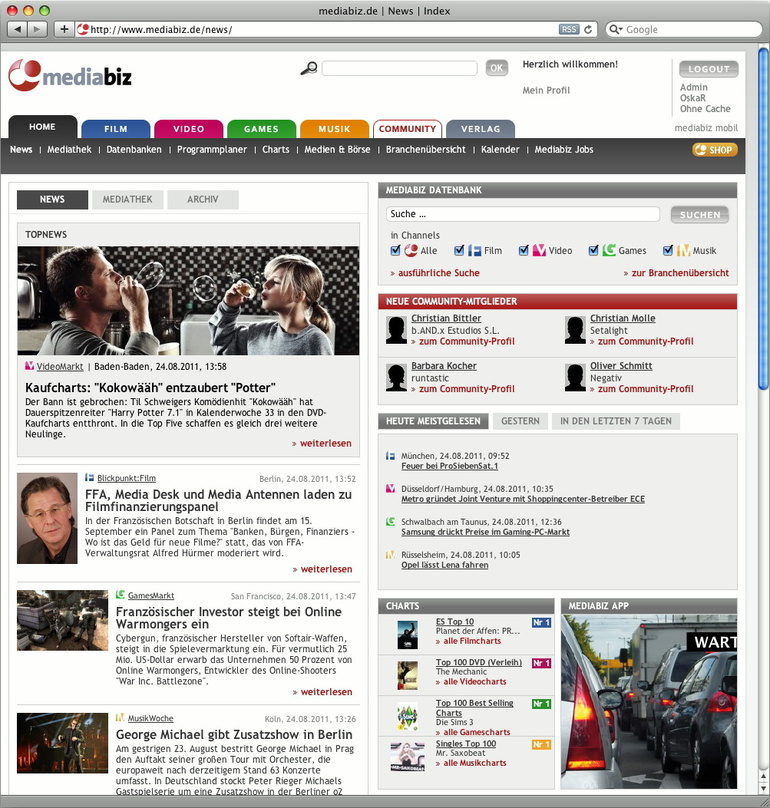Switch to the FILM tab
This screenshot has height=808, width=770.
click(115, 129)
